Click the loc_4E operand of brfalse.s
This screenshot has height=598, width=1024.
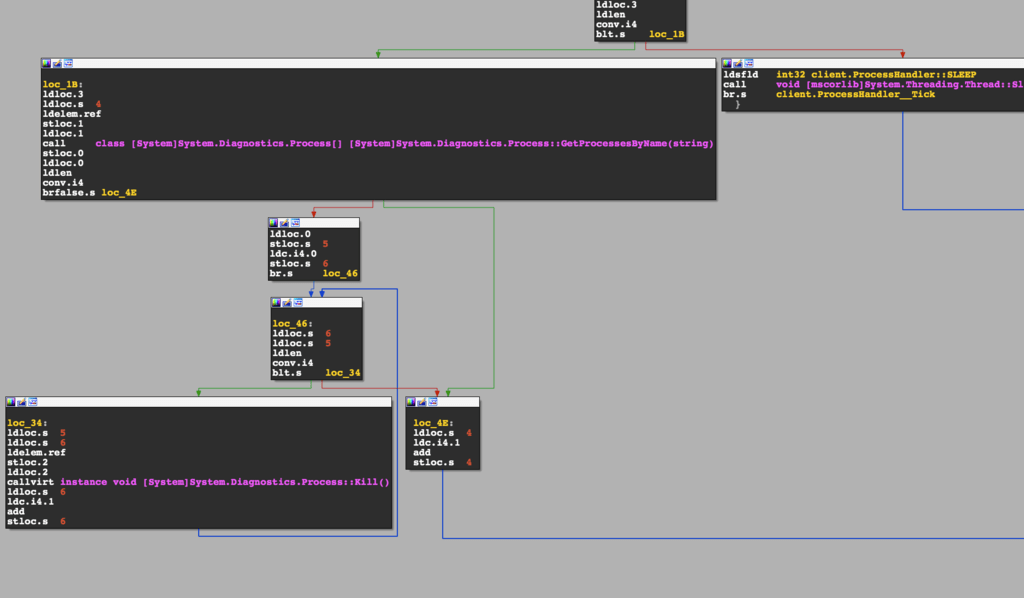[x=119, y=192]
